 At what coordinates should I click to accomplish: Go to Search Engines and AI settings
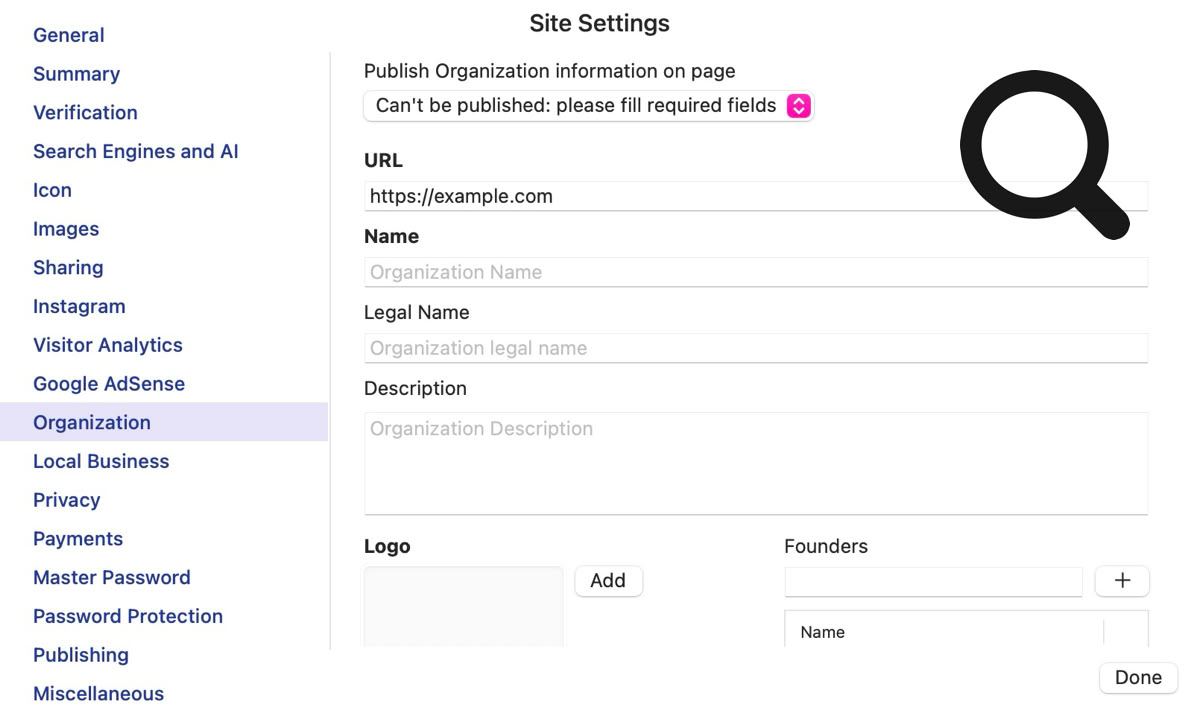135,152
